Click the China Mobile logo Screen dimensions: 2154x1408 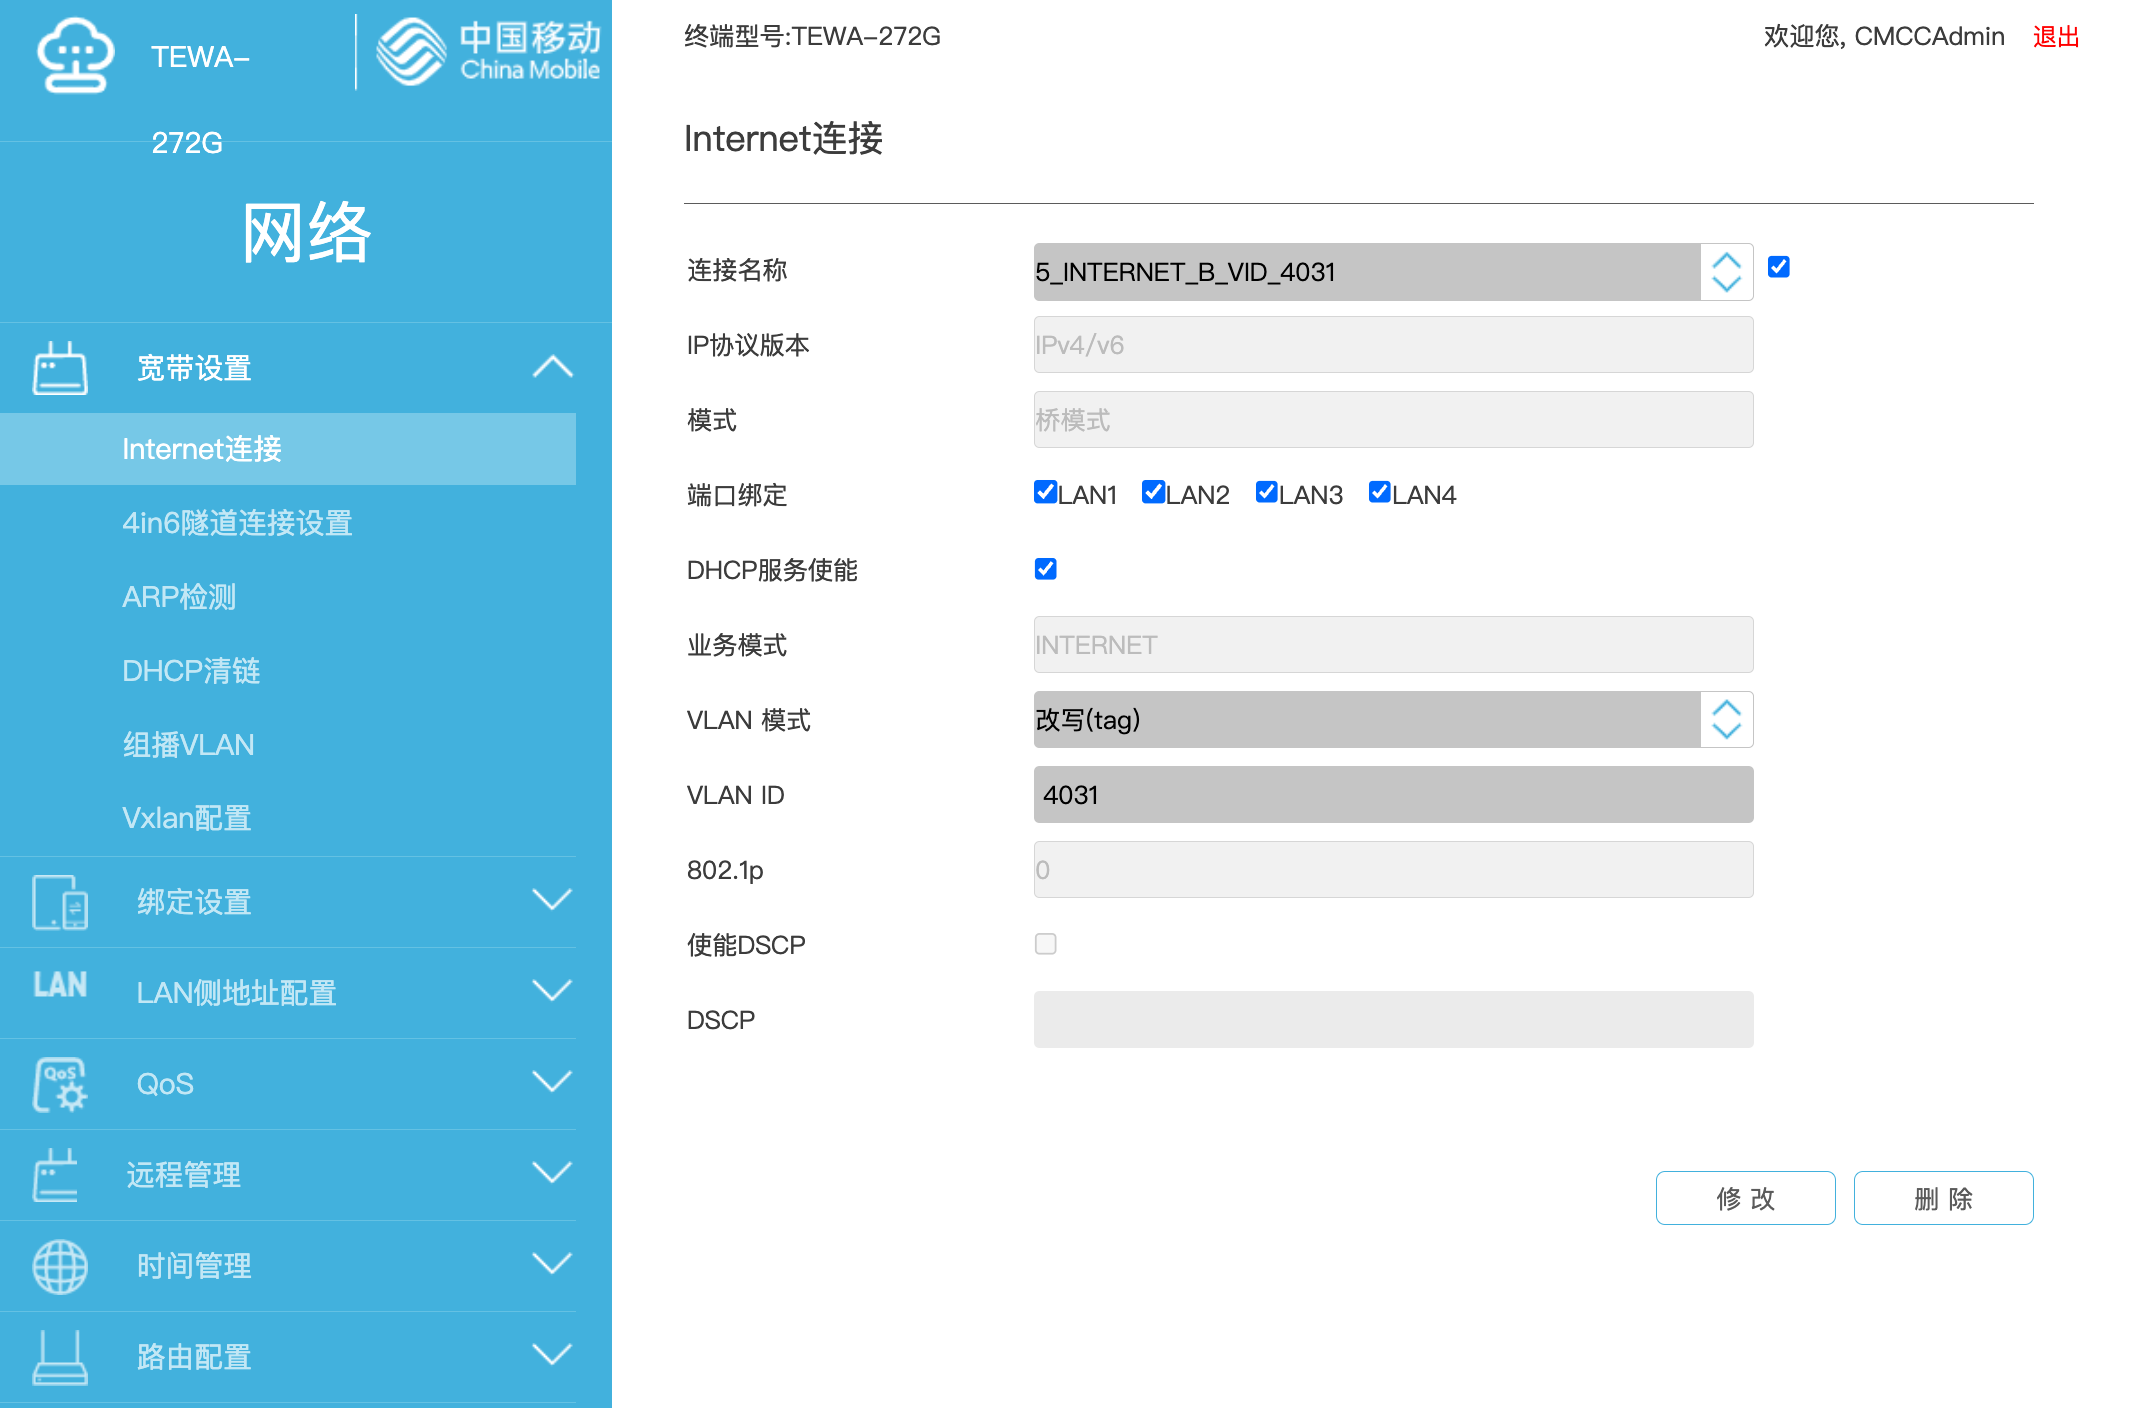click(x=488, y=52)
